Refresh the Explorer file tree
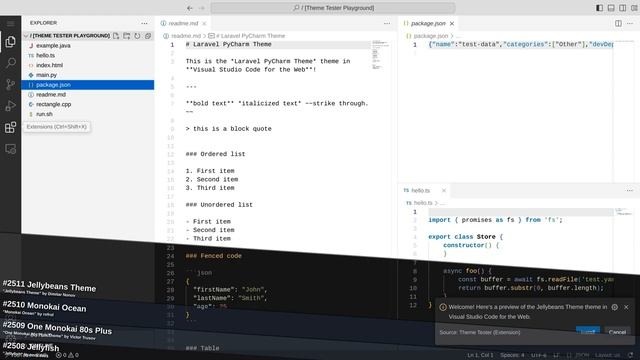Image resolution: width=640 pixels, height=360 pixels. 138,36
